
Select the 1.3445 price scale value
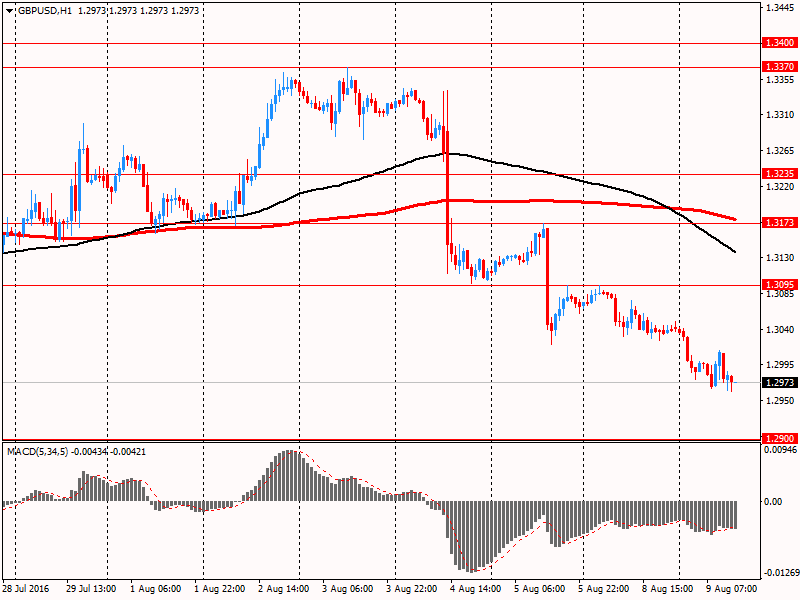[x=780, y=7]
